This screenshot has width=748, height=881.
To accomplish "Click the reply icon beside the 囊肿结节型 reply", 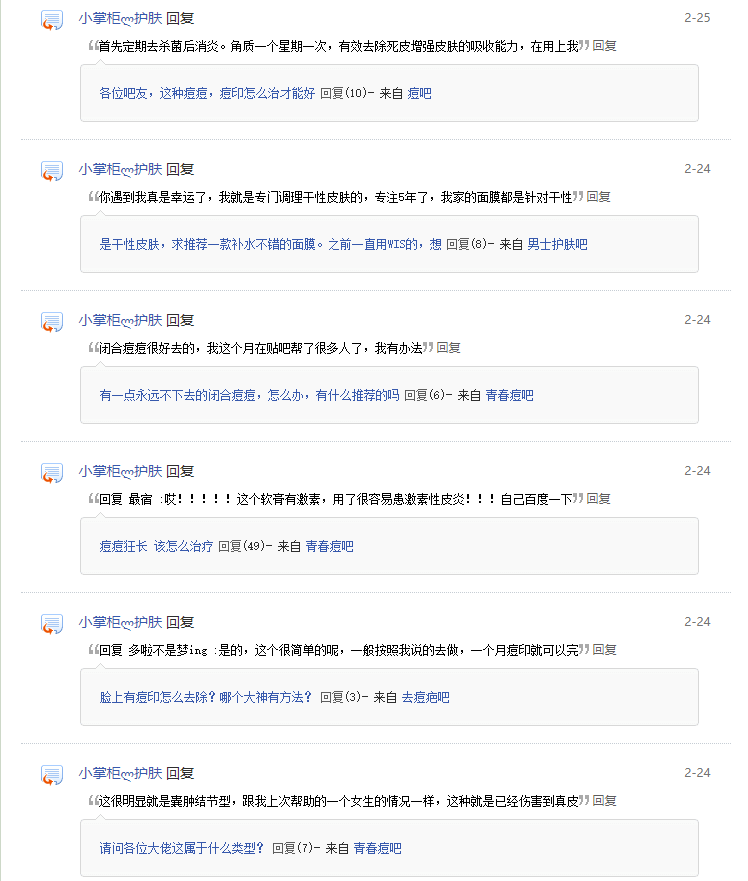I will [x=52, y=775].
